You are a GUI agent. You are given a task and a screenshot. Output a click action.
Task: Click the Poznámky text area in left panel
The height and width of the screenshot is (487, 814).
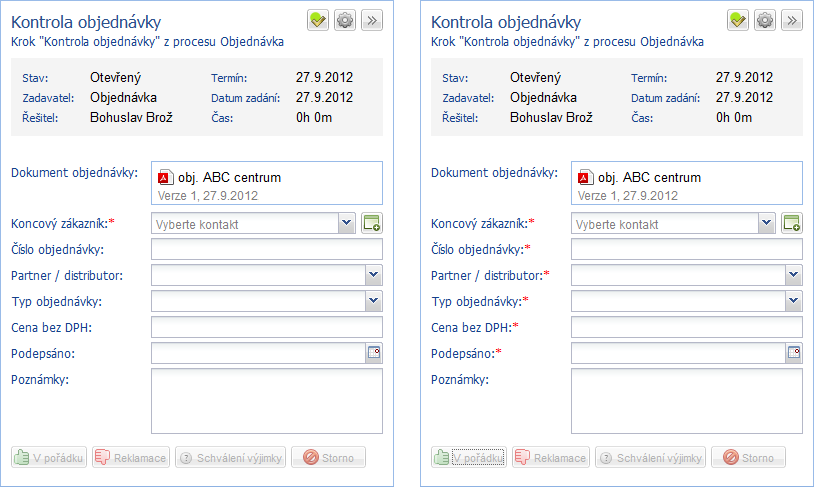(x=266, y=400)
